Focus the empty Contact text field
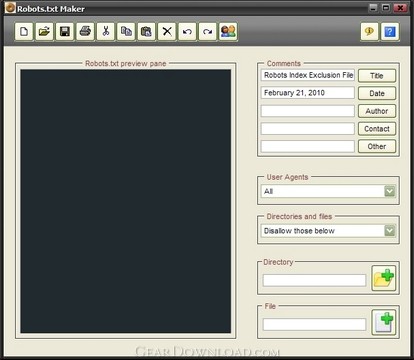414x360 pixels. 308,129
